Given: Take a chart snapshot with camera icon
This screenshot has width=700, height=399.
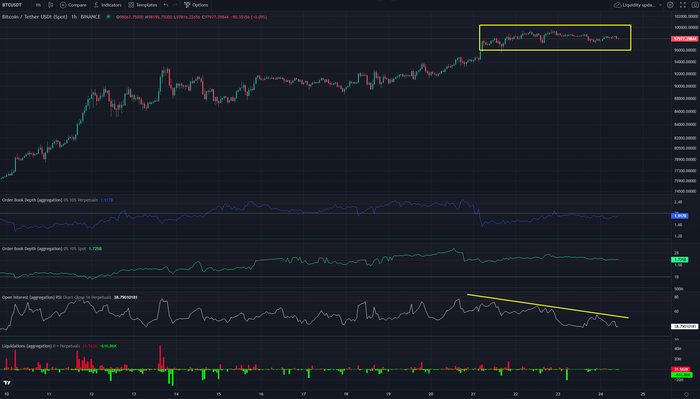Looking at the screenshot, I should [x=695, y=5].
